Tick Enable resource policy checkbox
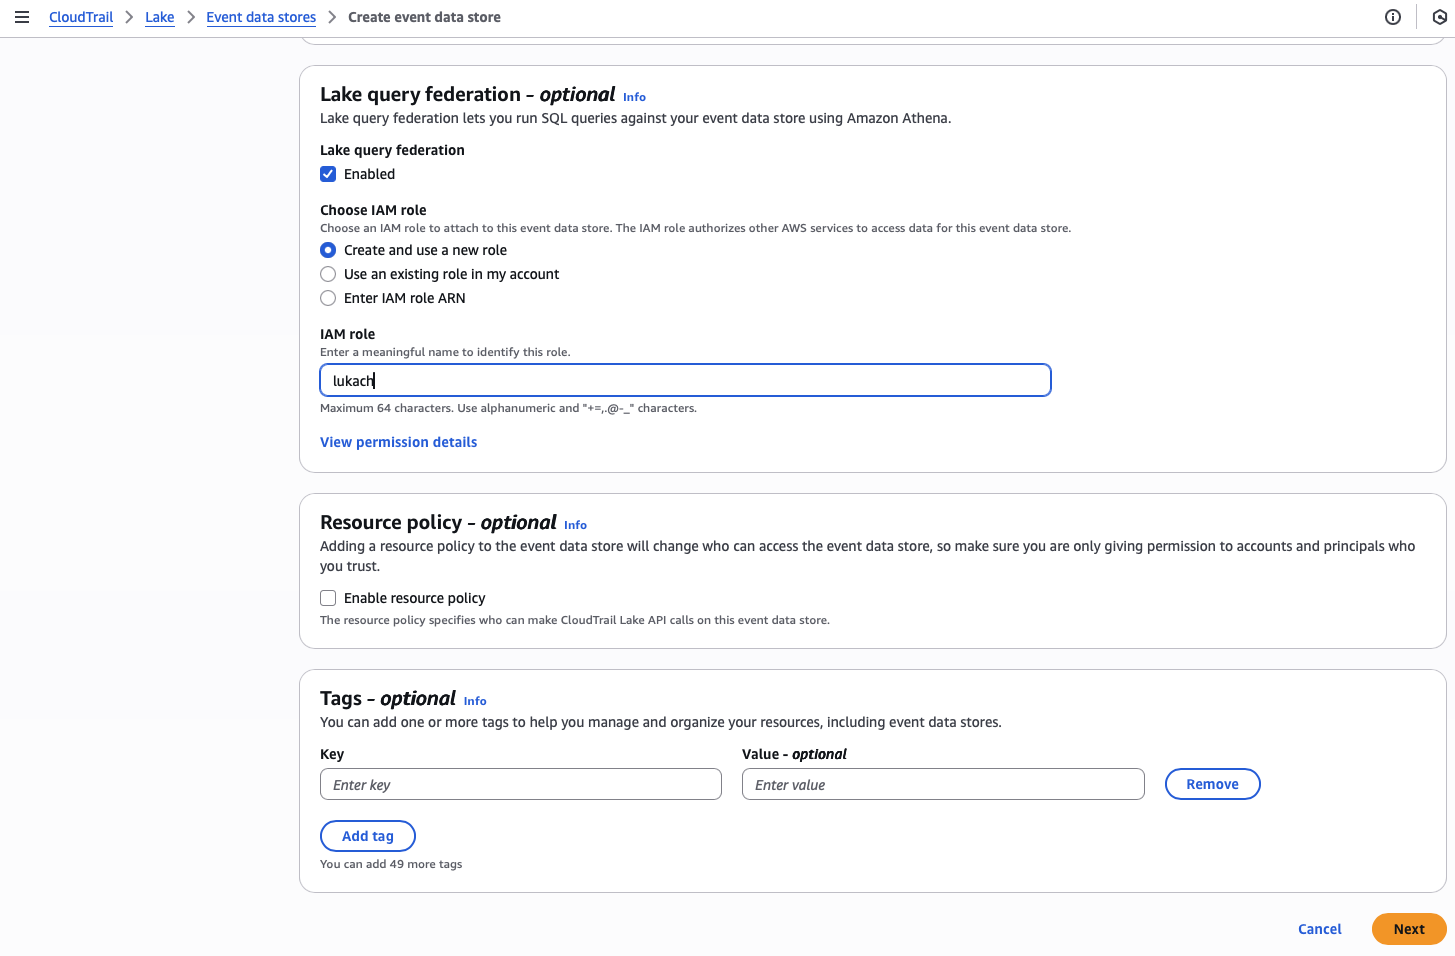 tap(328, 598)
